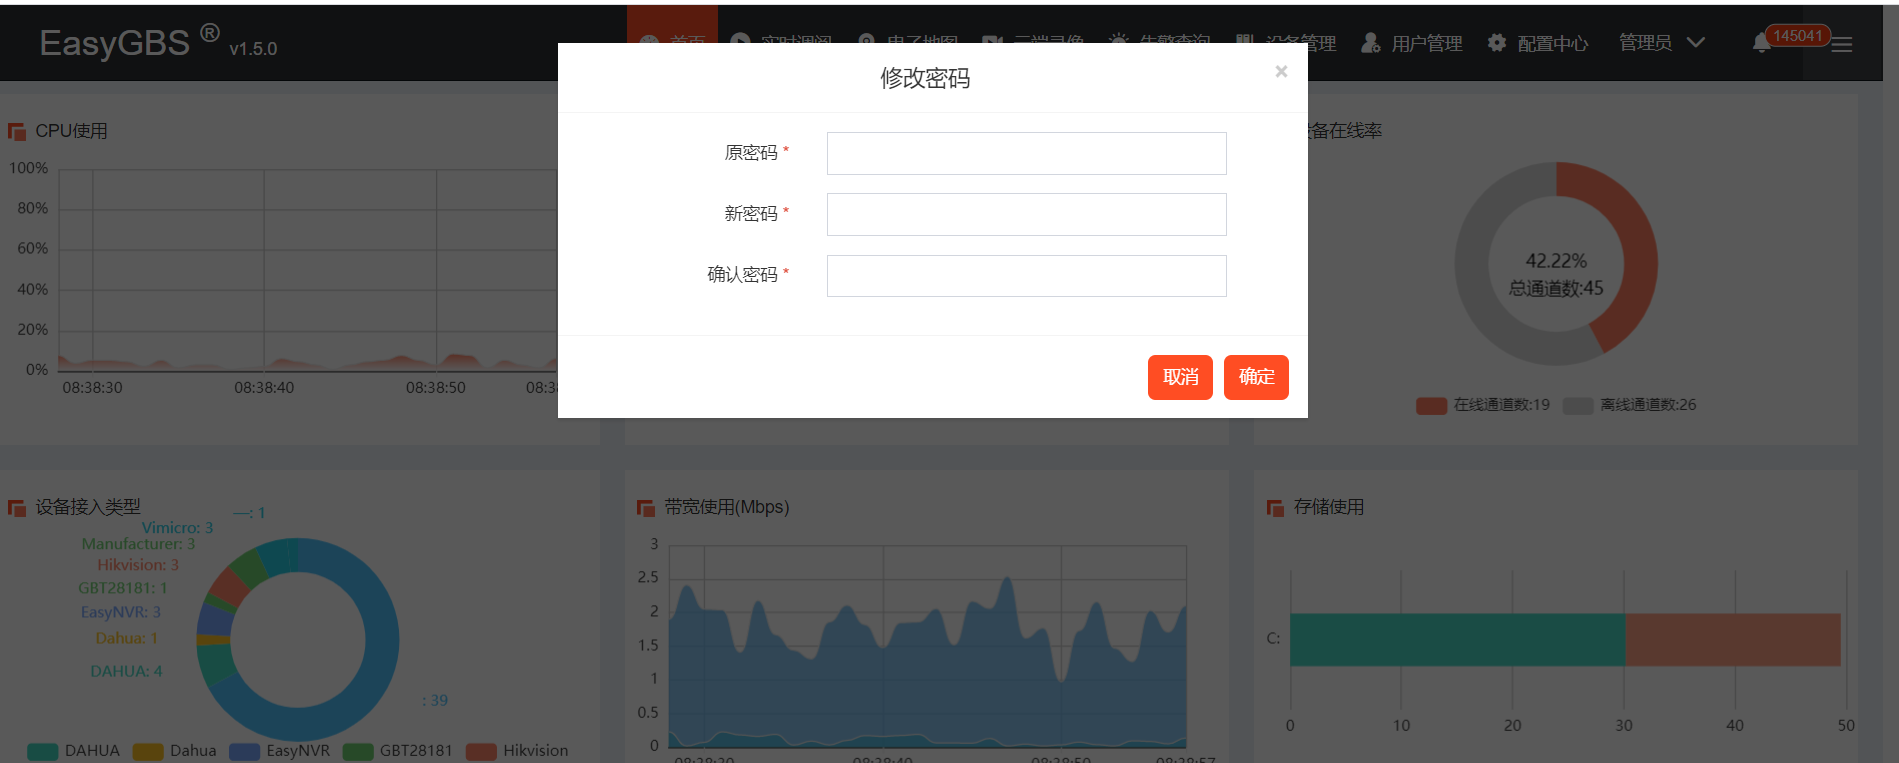
Task: Open the notification bell icon
Action: point(1762,43)
